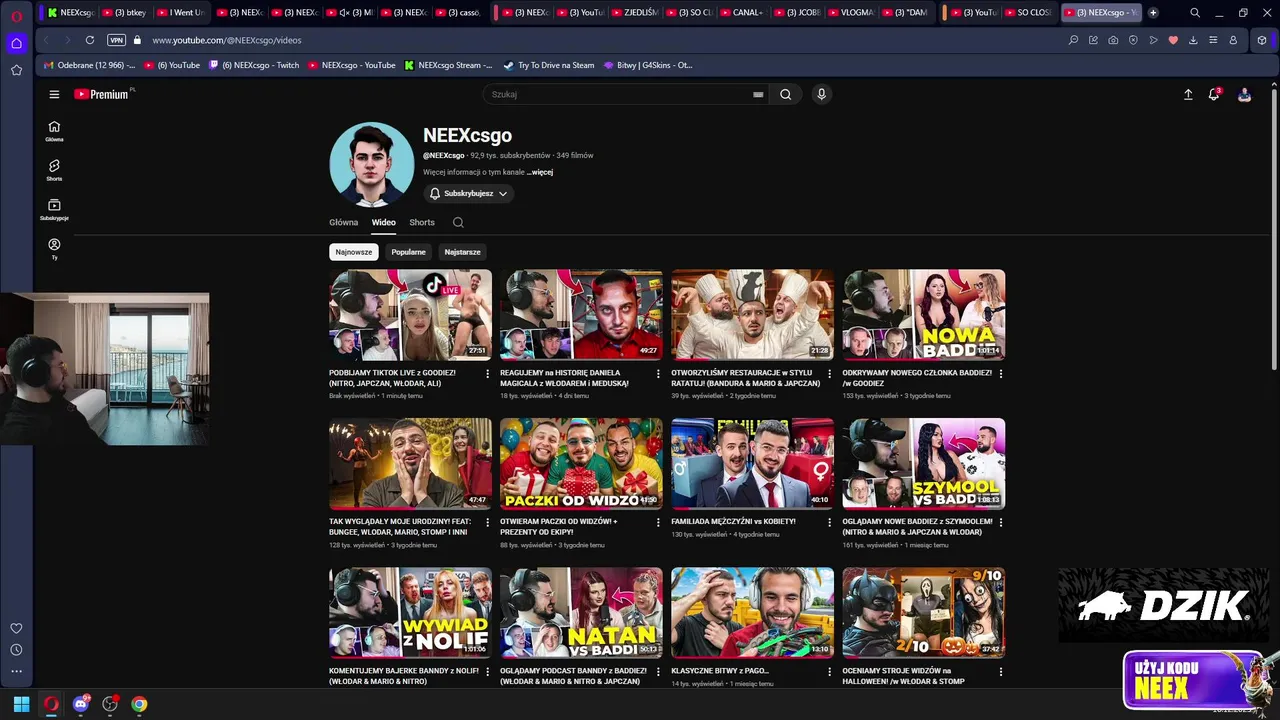Reload the page with the refresh icon
Image resolution: width=1280 pixels, height=720 pixels.
coord(90,40)
